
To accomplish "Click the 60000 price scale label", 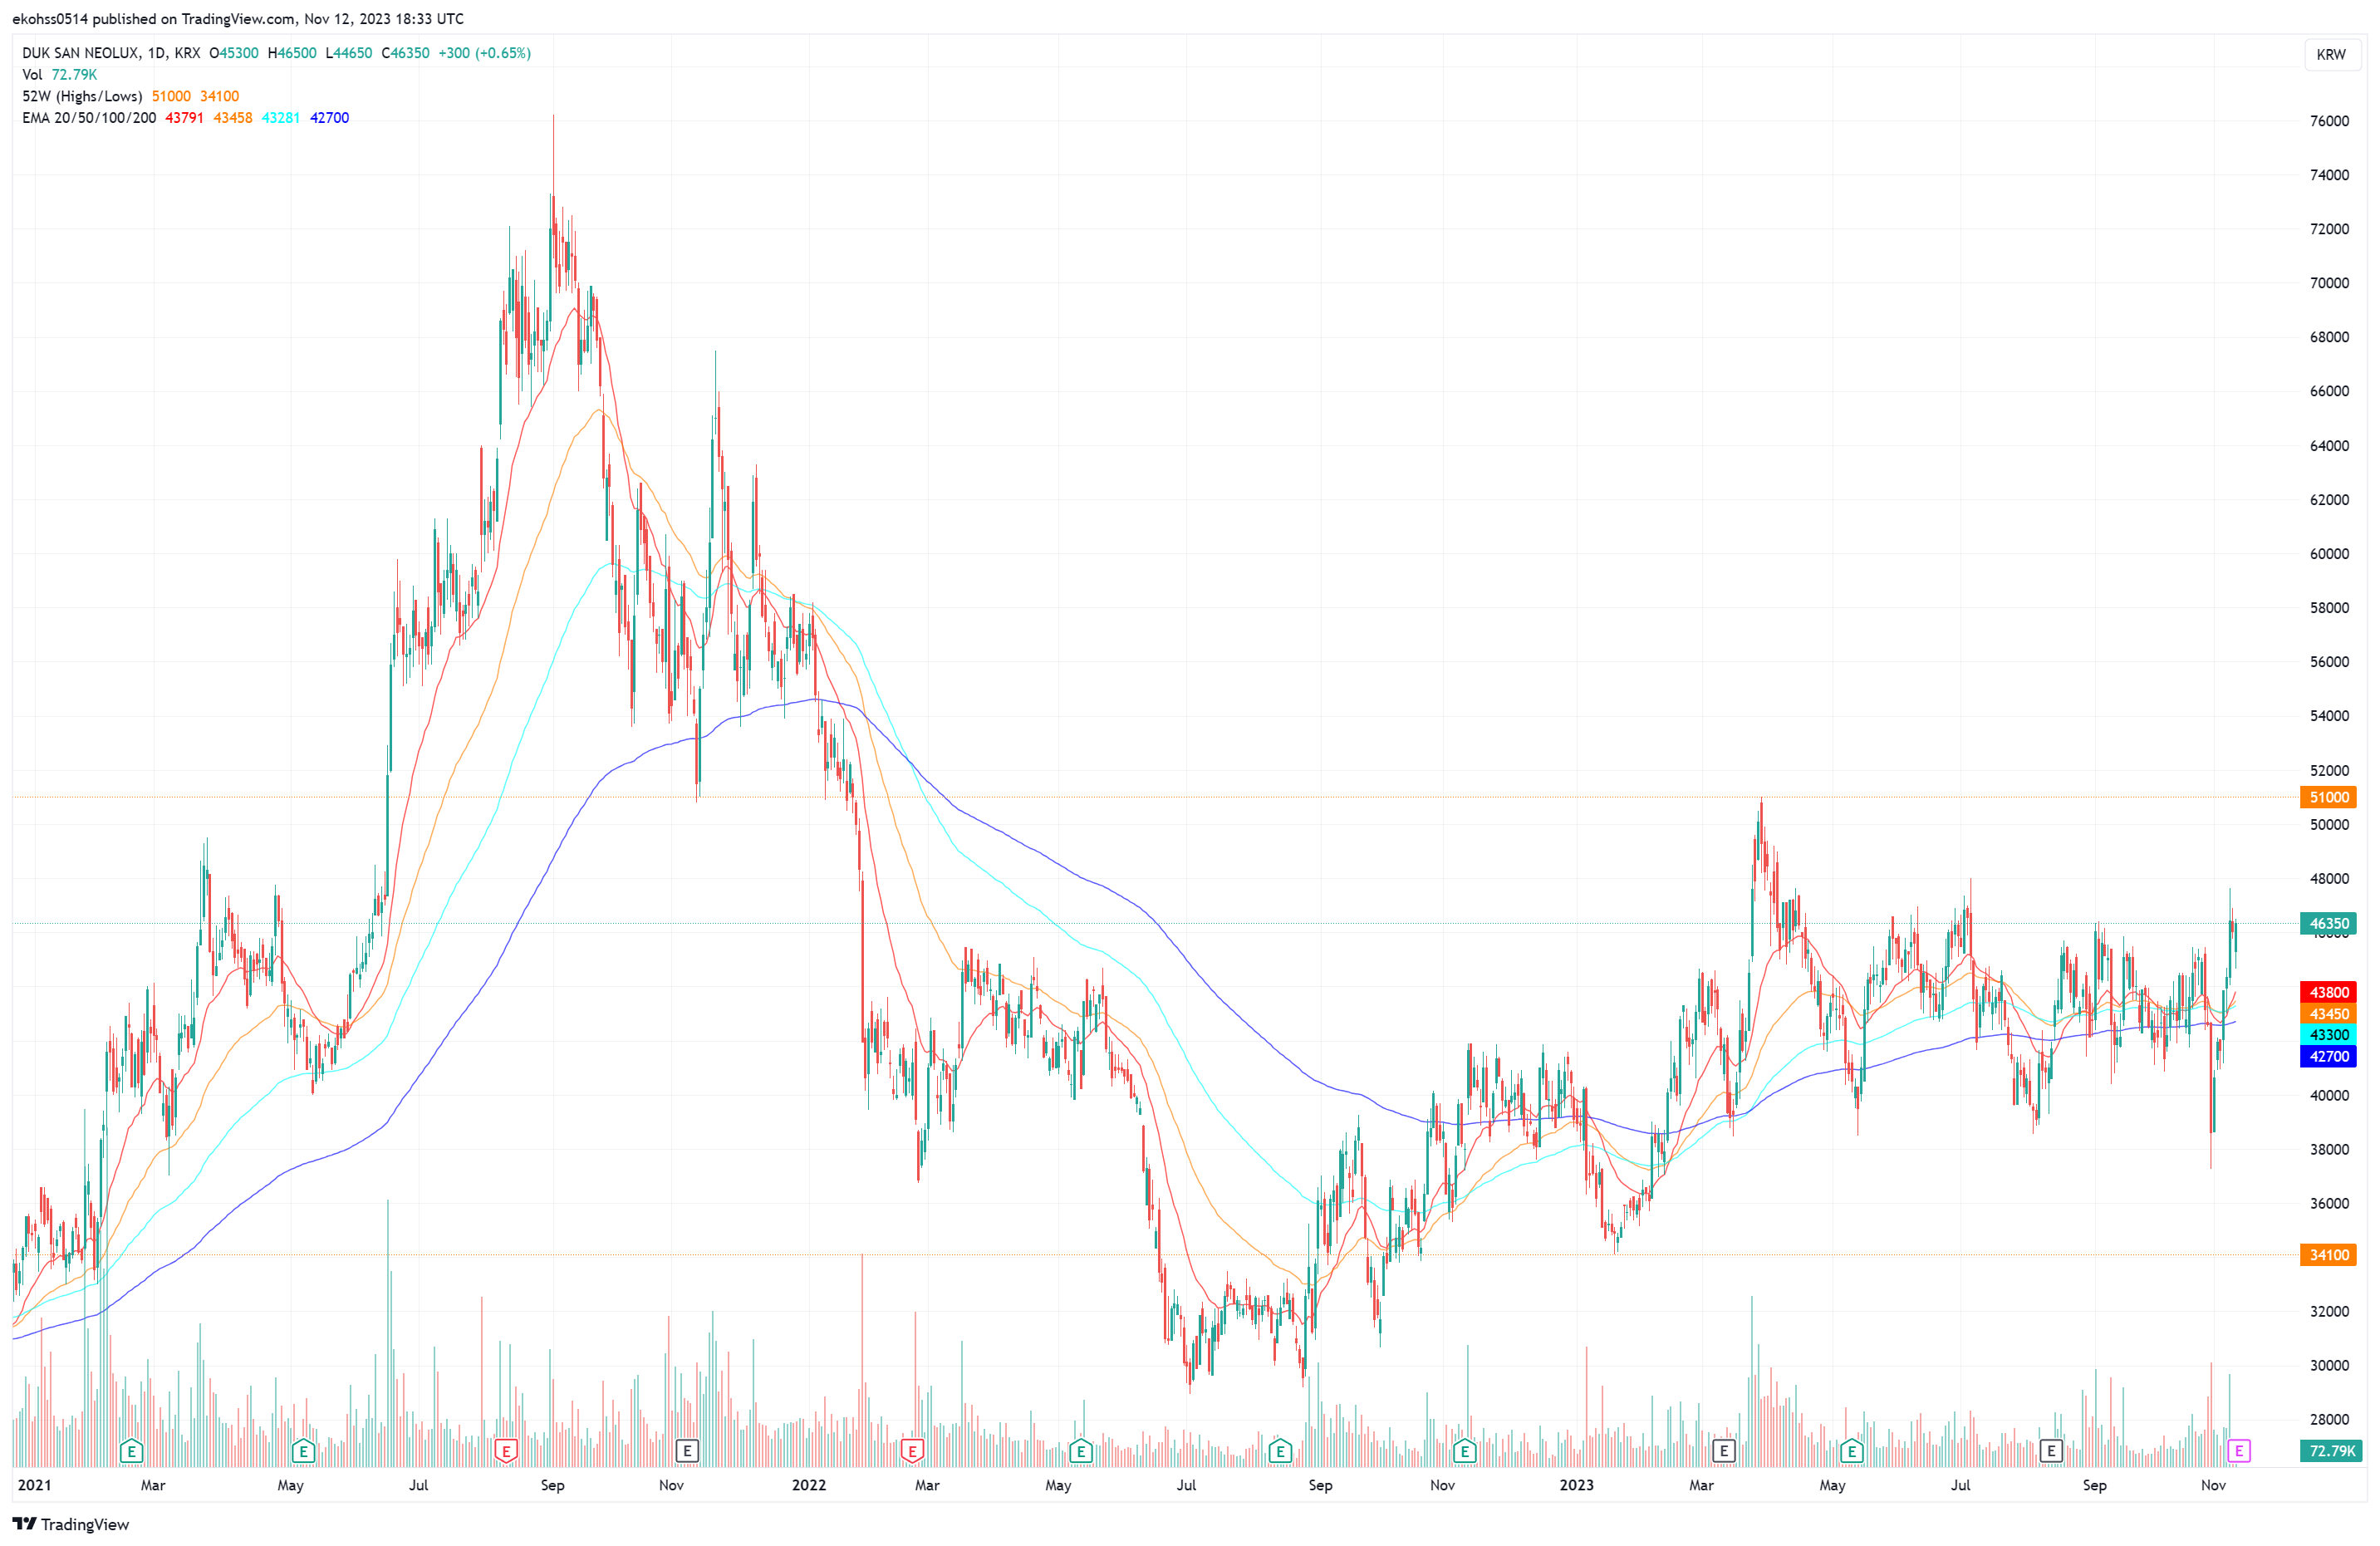I will pos(2329,554).
